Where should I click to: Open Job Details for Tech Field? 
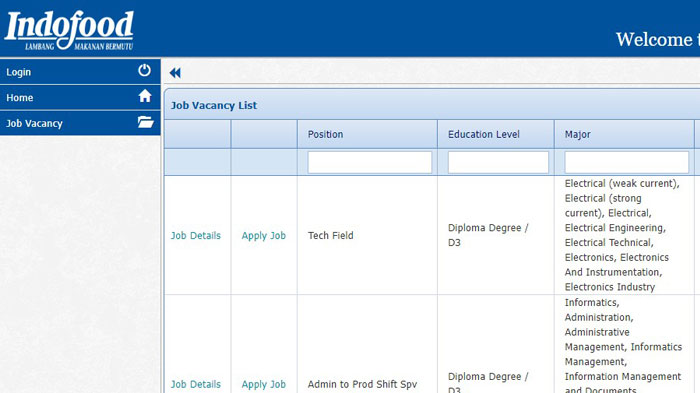pyautogui.click(x=196, y=235)
